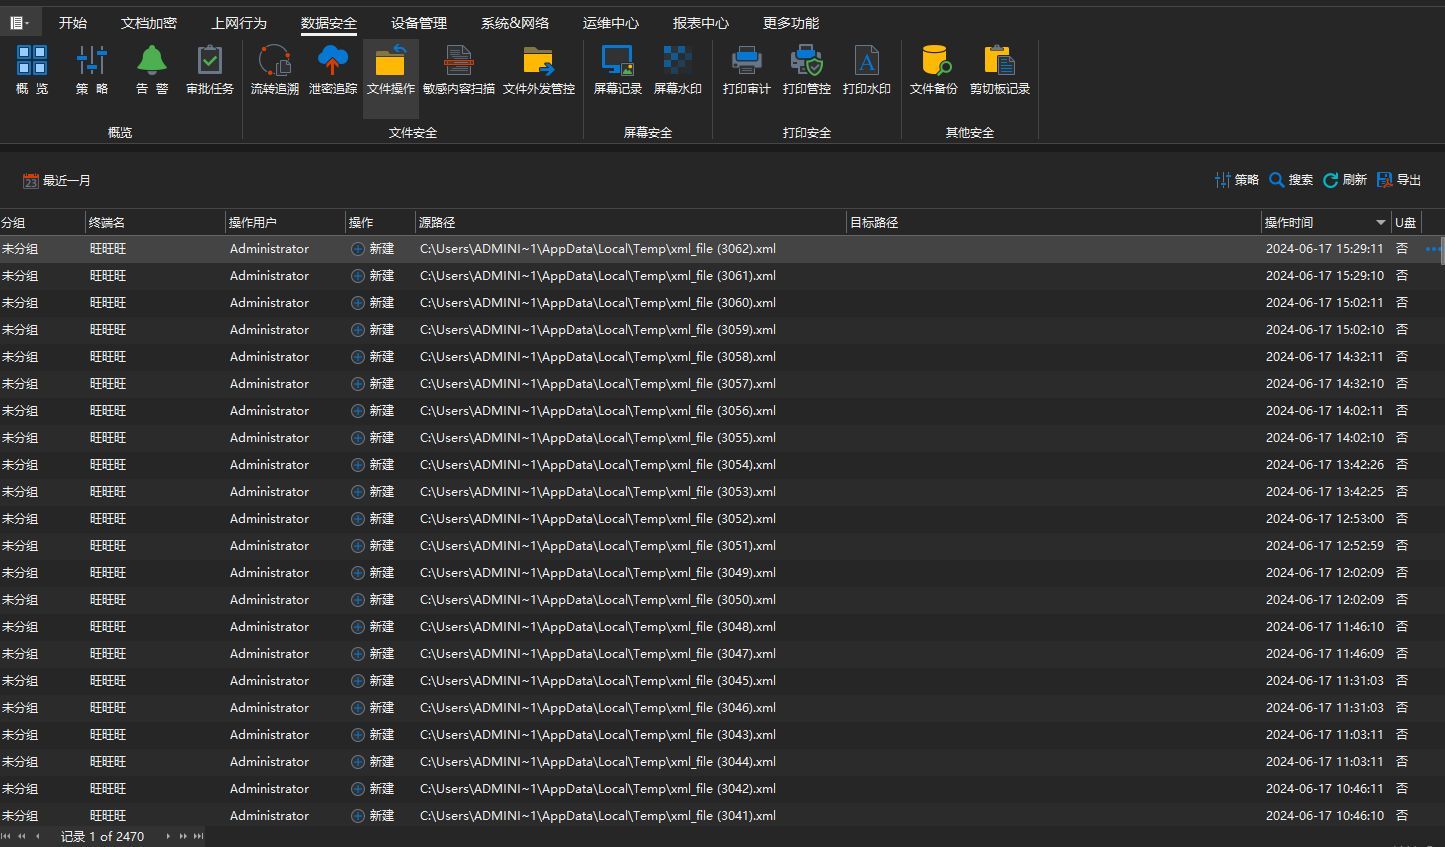The height and width of the screenshot is (847, 1445).
Task: Select row with xml_file (3060).xml
Action: click(x=720, y=303)
